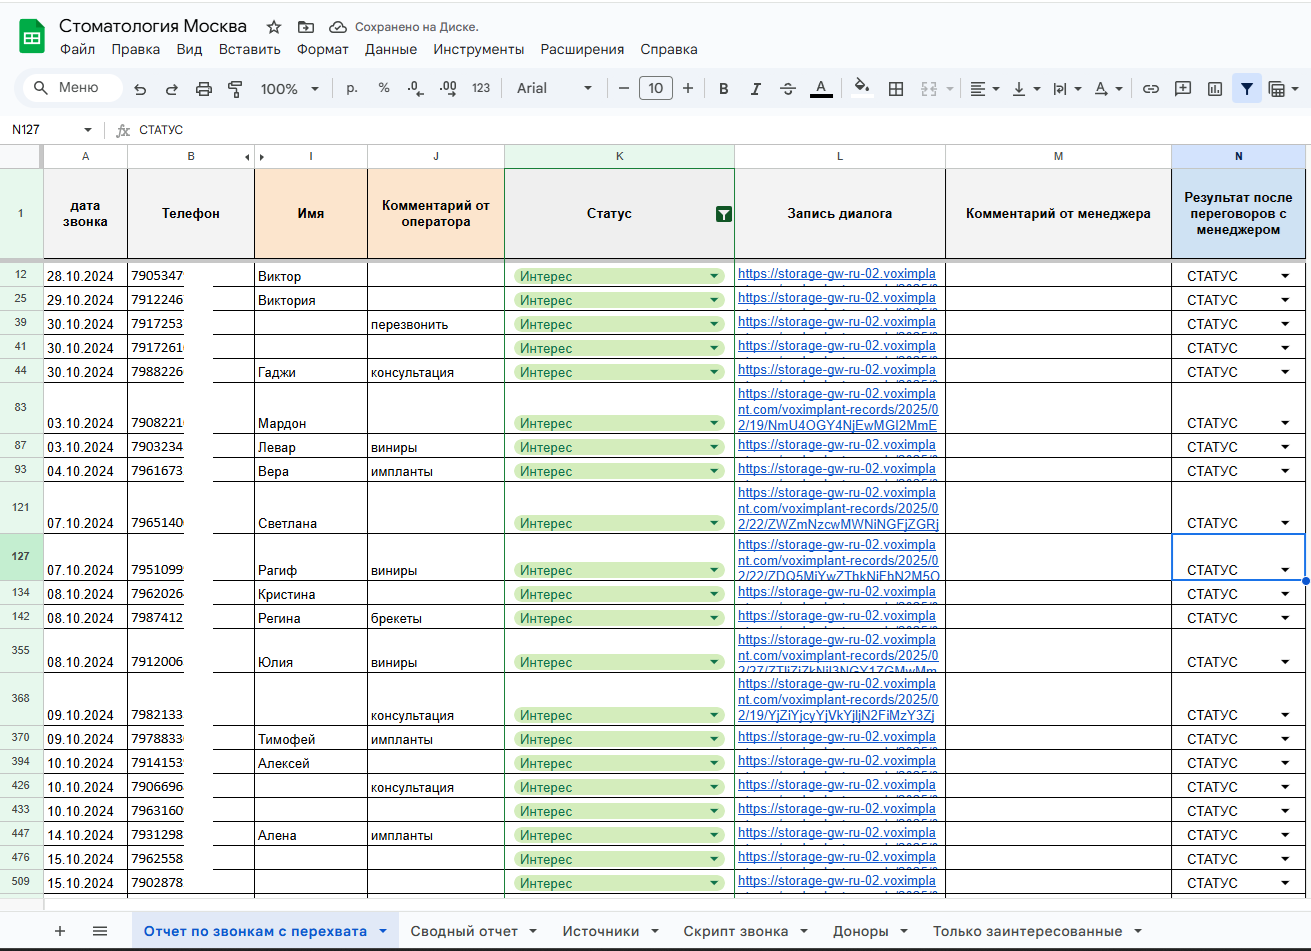The image size is (1311, 951).
Task: Click the Insert chart icon
Action: pyautogui.click(x=1215, y=89)
